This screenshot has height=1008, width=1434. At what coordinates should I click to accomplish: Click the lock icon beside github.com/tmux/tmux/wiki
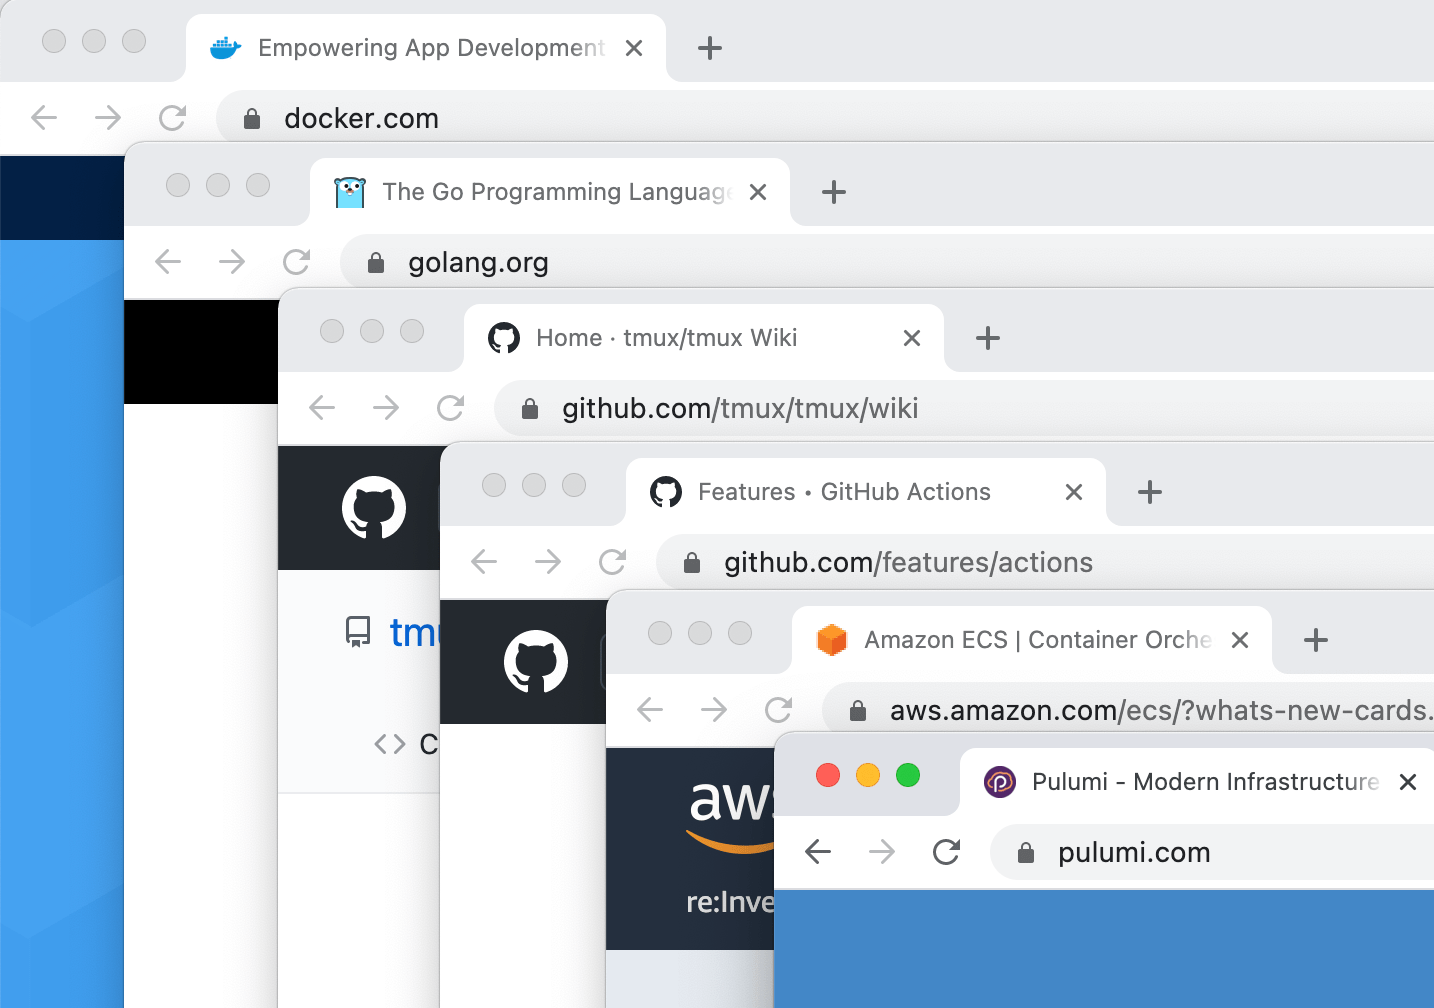(530, 409)
